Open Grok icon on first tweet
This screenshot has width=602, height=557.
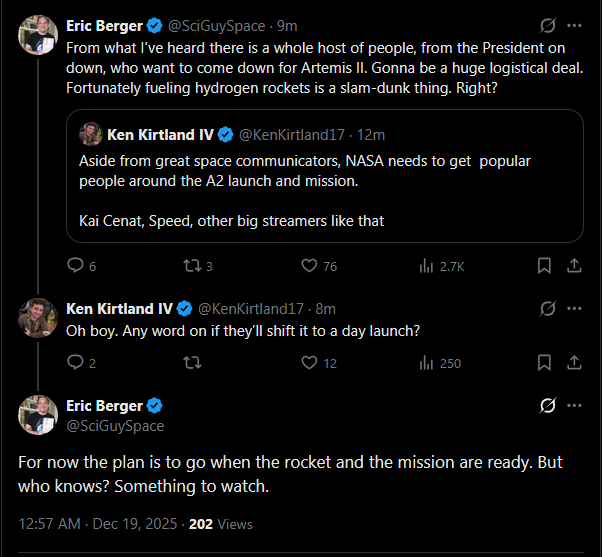click(547, 25)
